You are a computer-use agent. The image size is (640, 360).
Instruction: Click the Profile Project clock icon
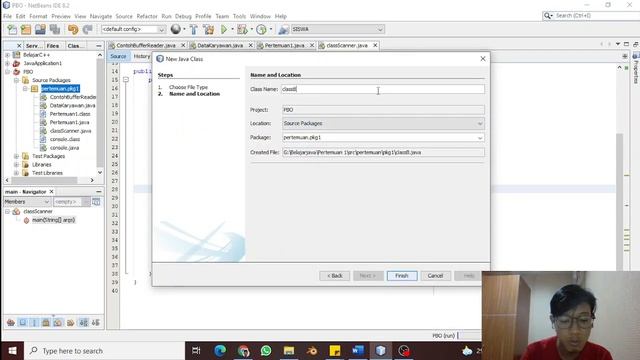(261, 29)
